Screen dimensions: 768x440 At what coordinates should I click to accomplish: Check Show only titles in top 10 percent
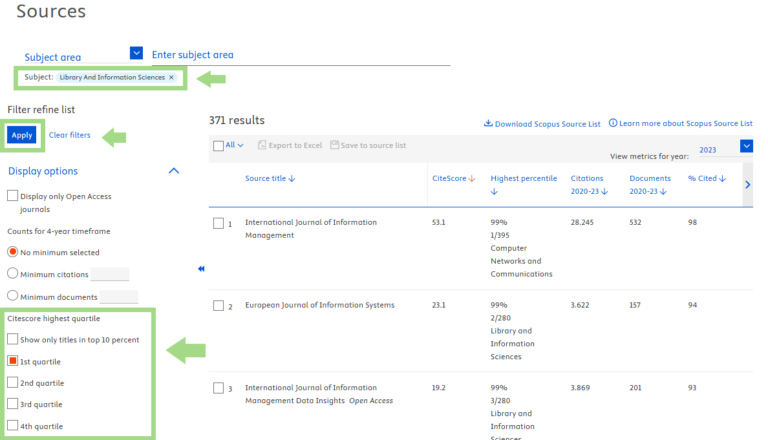click(12, 340)
